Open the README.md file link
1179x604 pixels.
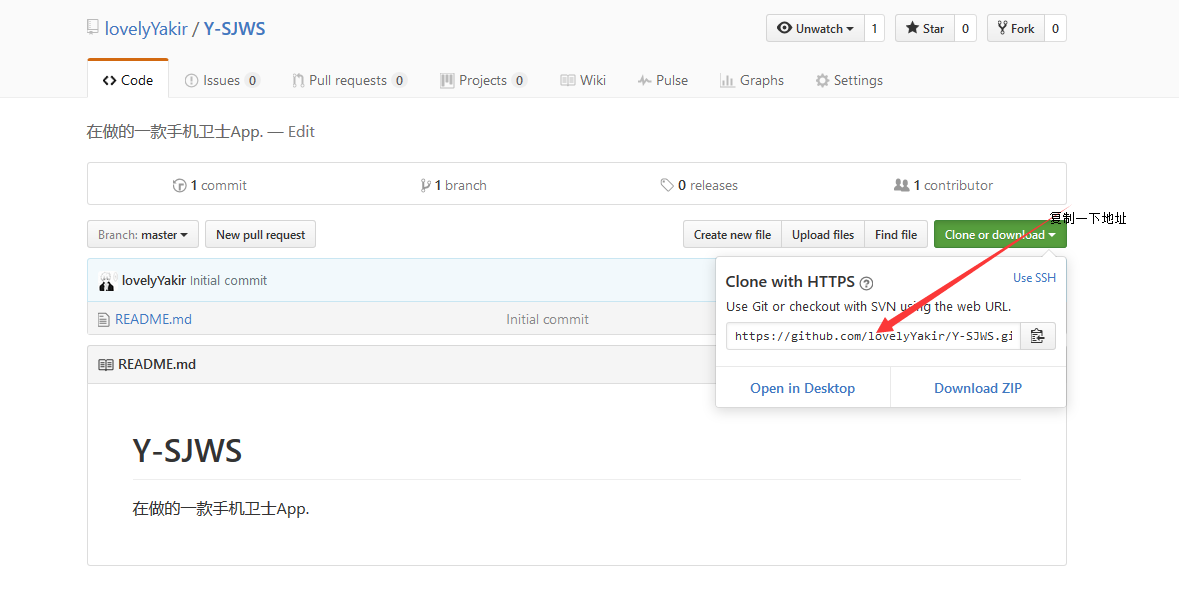[x=153, y=319]
